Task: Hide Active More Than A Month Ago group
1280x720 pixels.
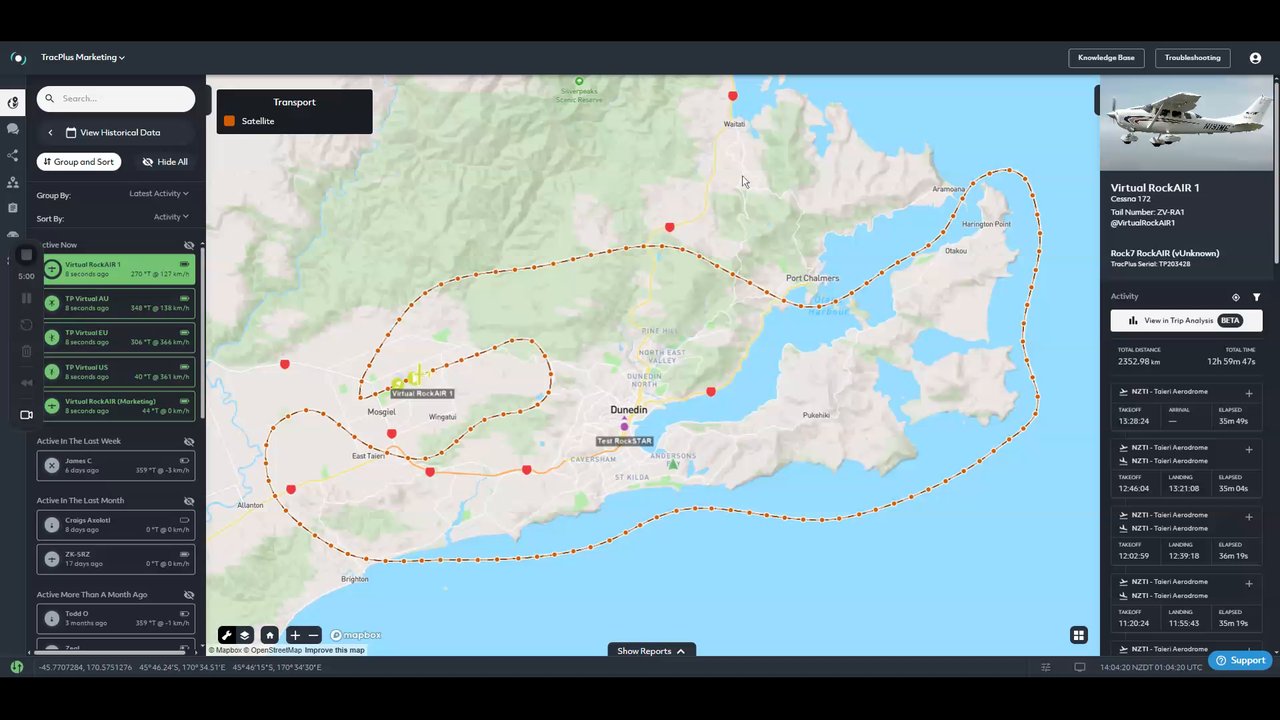Action: [189, 595]
